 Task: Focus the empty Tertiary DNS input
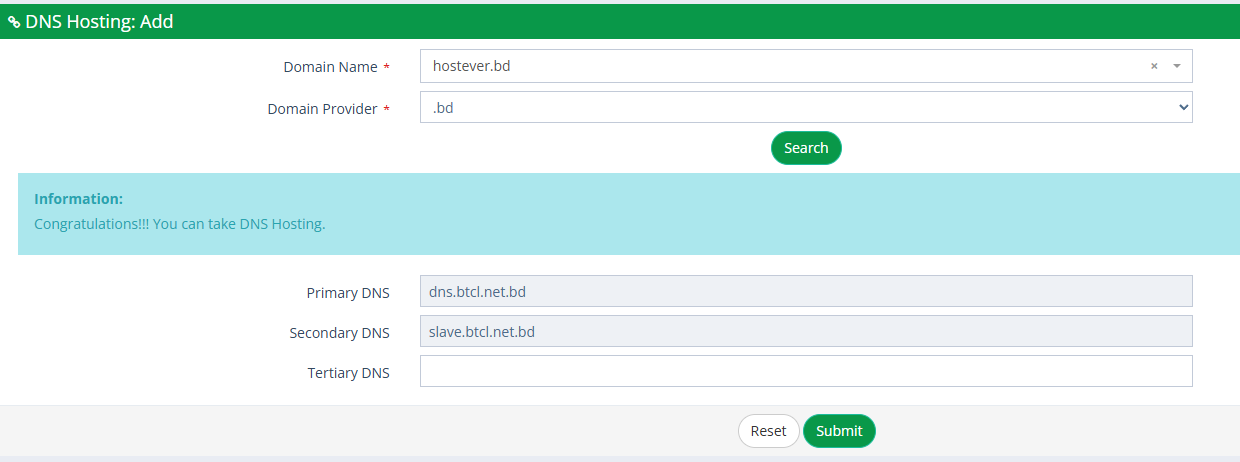[805, 371]
